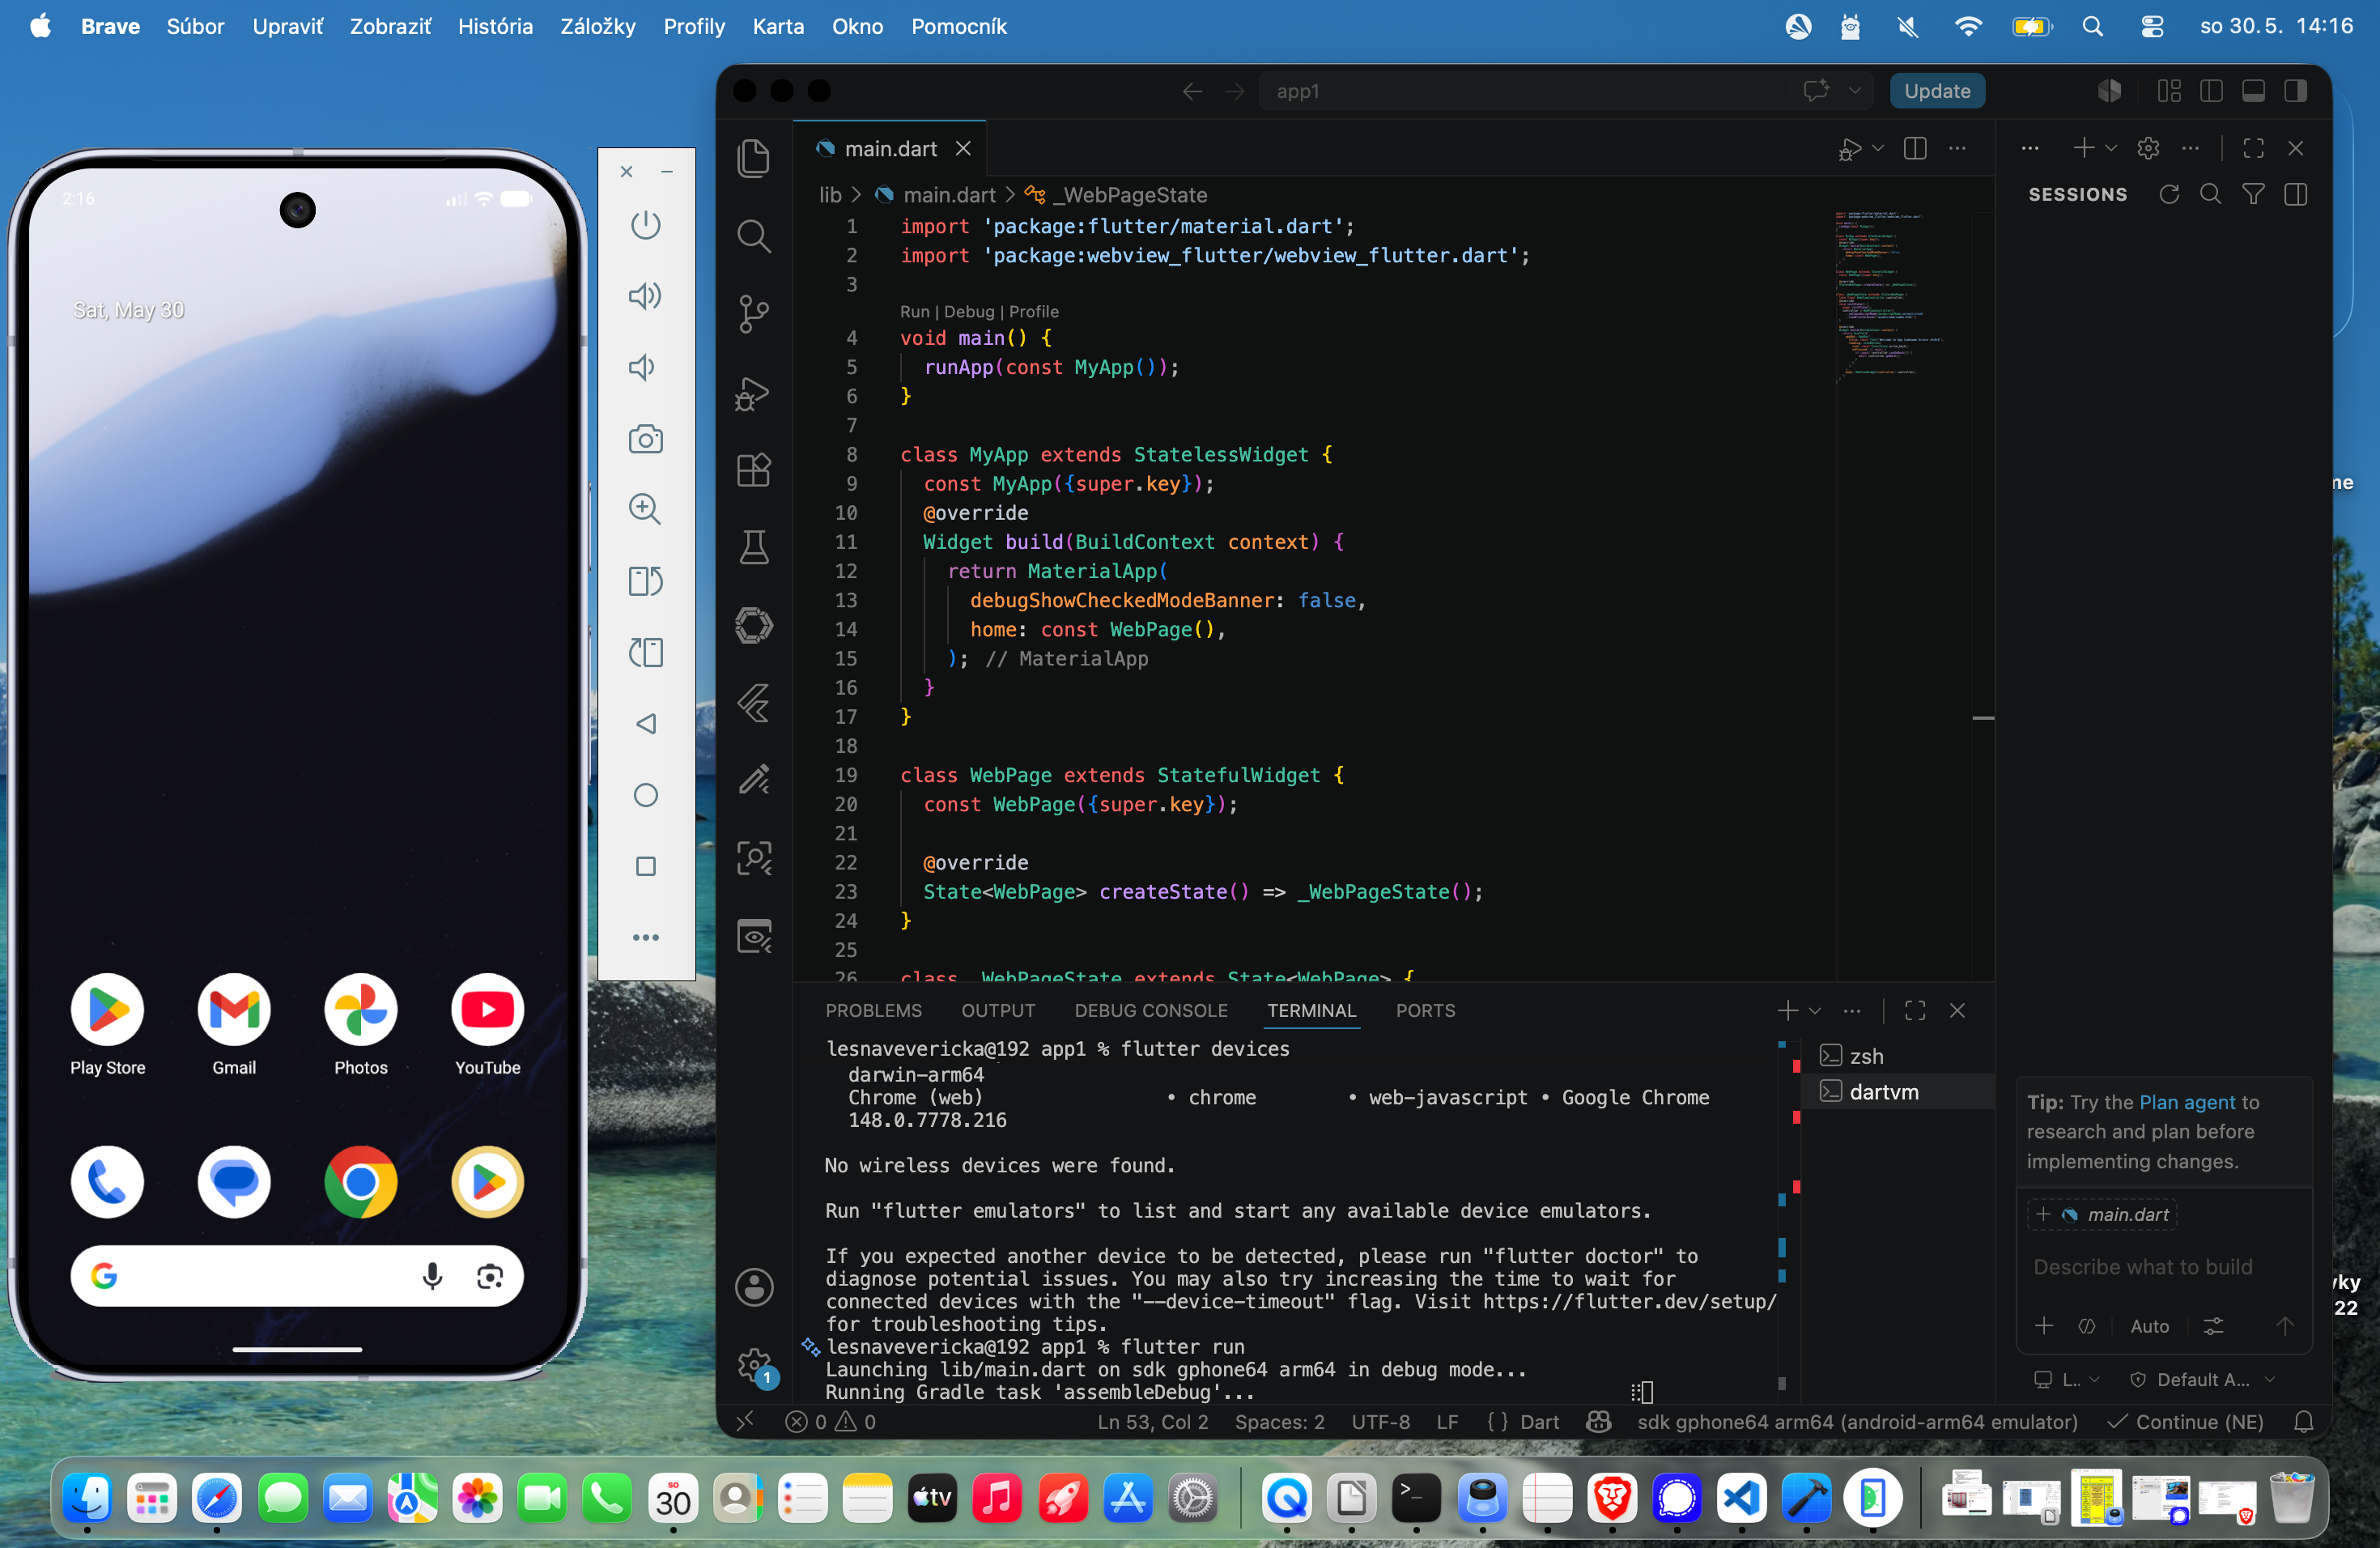Click the Profile code lens above main()
The height and width of the screenshot is (1548, 2380).
pyautogui.click(x=1034, y=312)
